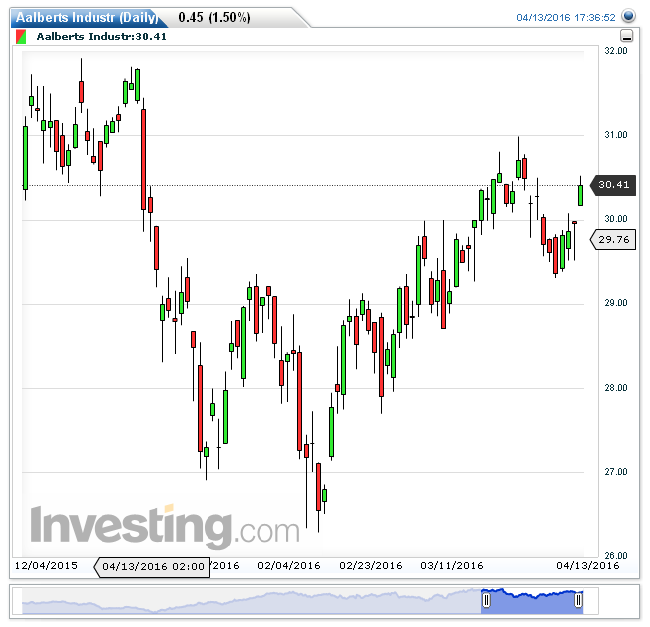Screen dimensions: 650x627
Task: Grab the left handle of the range slider
Action: pyautogui.click(x=486, y=600)
